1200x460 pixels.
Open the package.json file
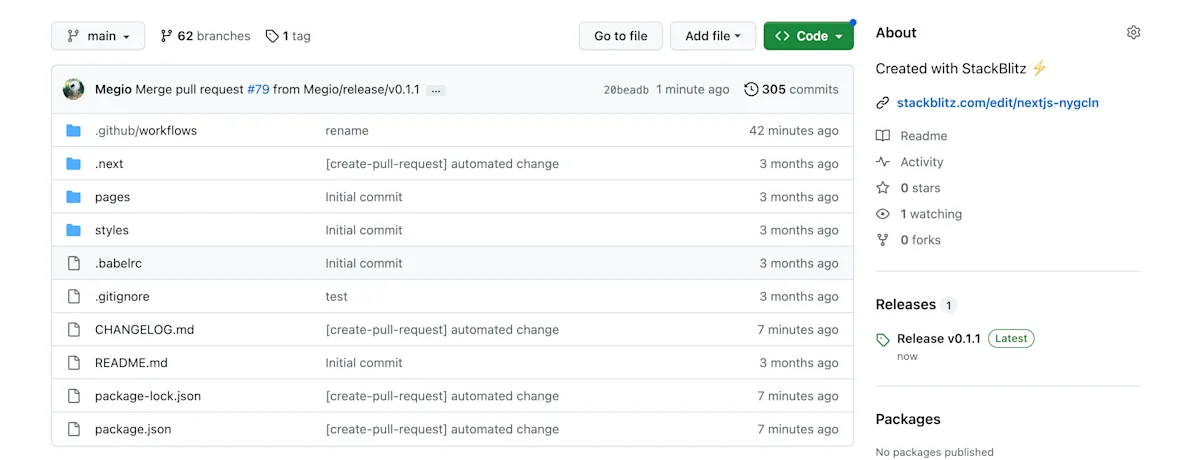[133, 429]
